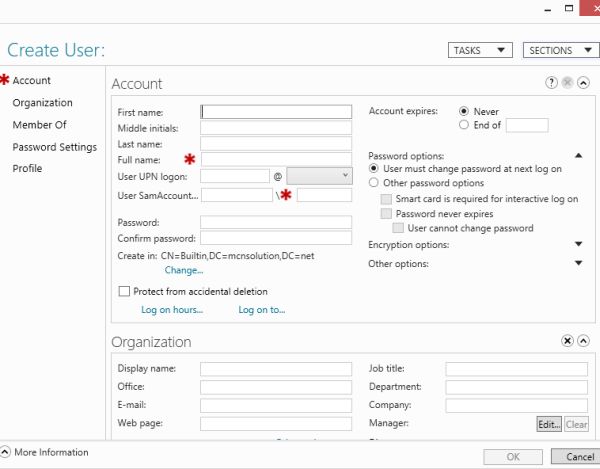Click the Cancel button
Screen dimensions: 600x469
(x=576, y=457)
